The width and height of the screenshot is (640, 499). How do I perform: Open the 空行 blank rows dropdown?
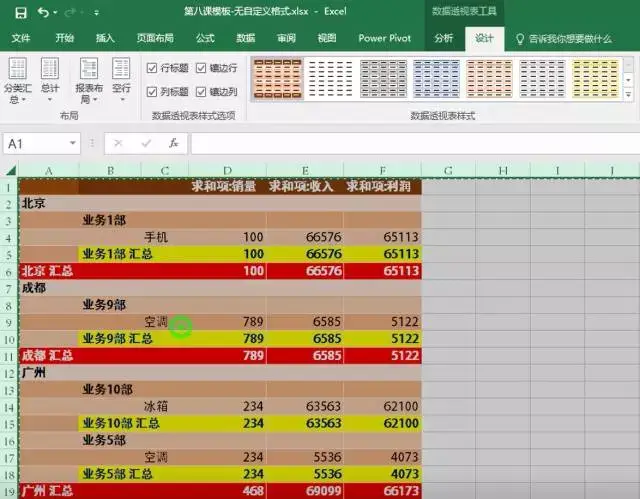coord(121,81)
